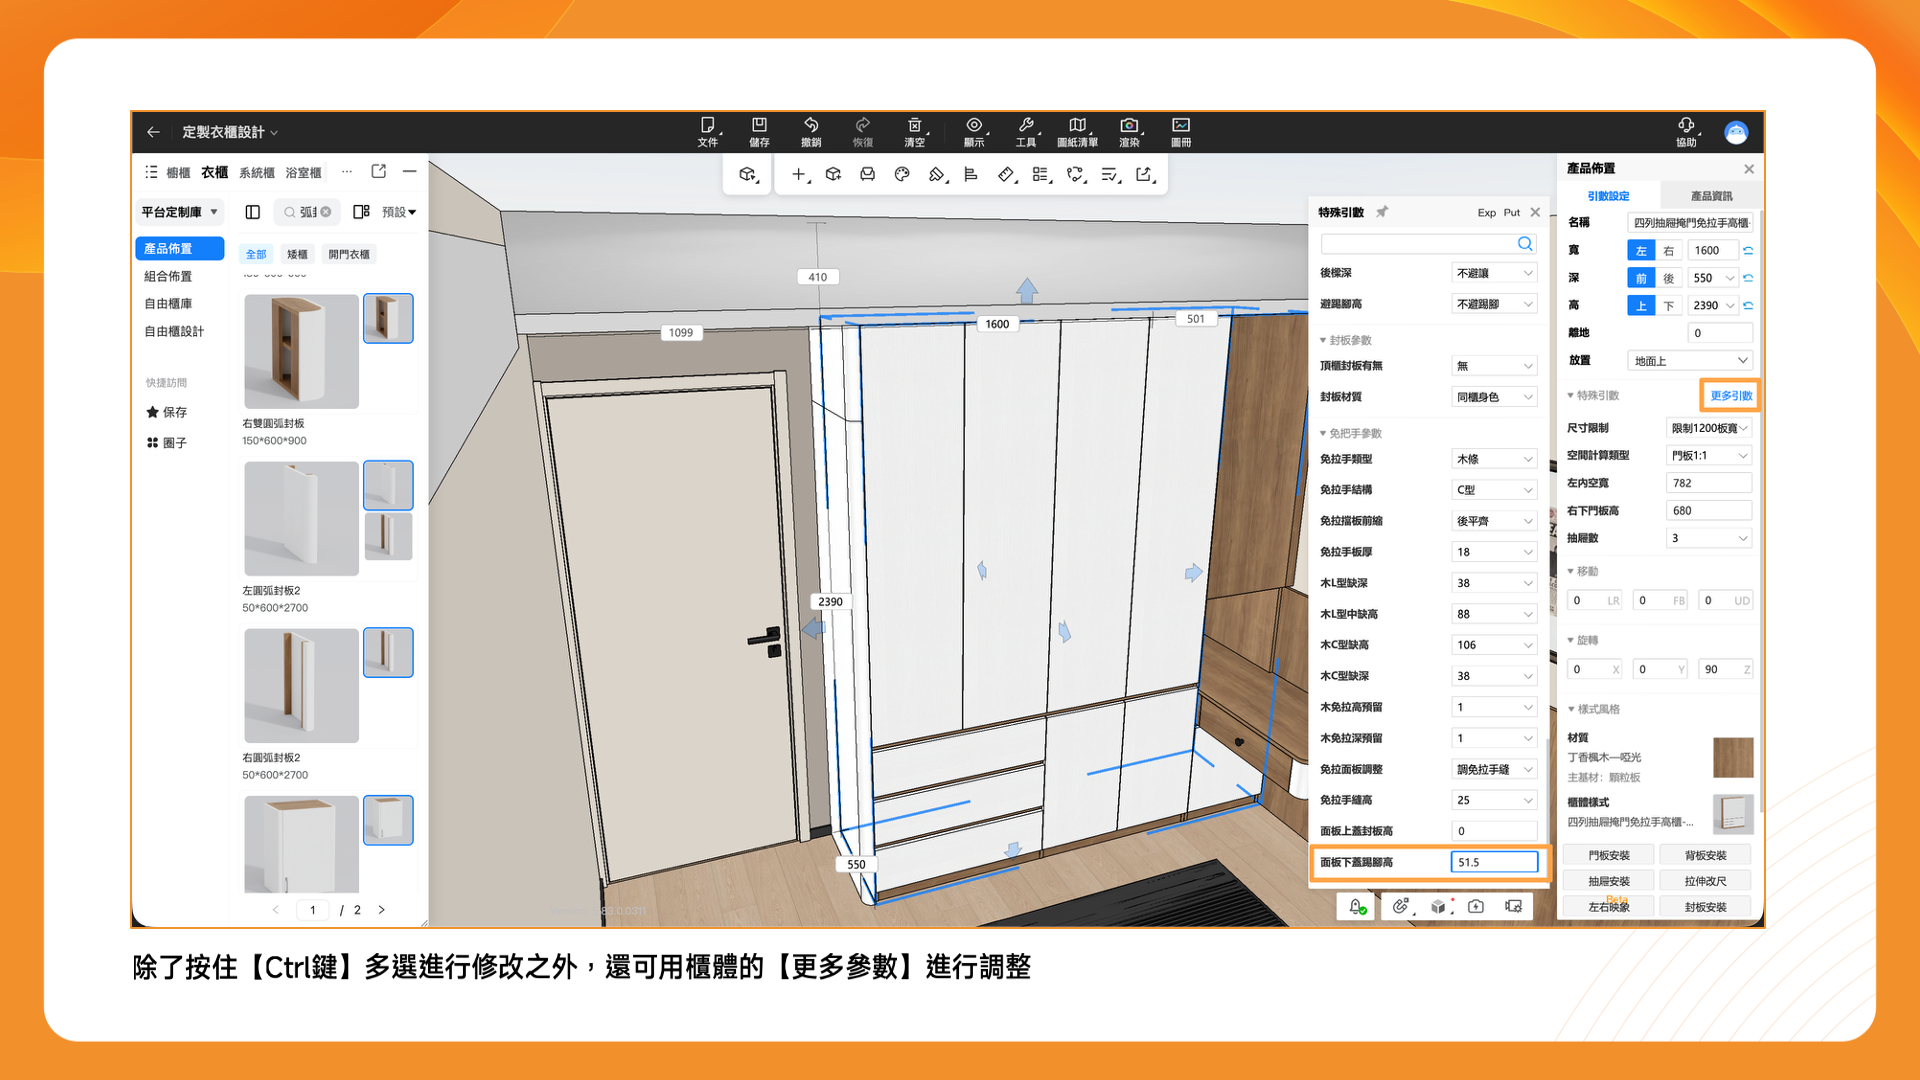Collapse the 封板參數 section

[1345, 340]
